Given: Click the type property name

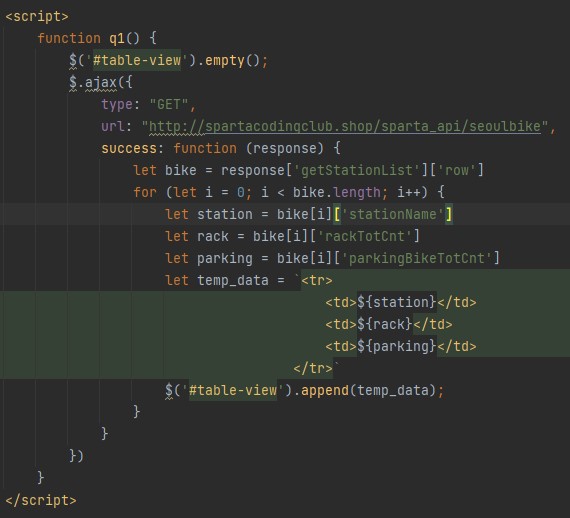Looking at the screenshot, I should click(x=117, y=105).
